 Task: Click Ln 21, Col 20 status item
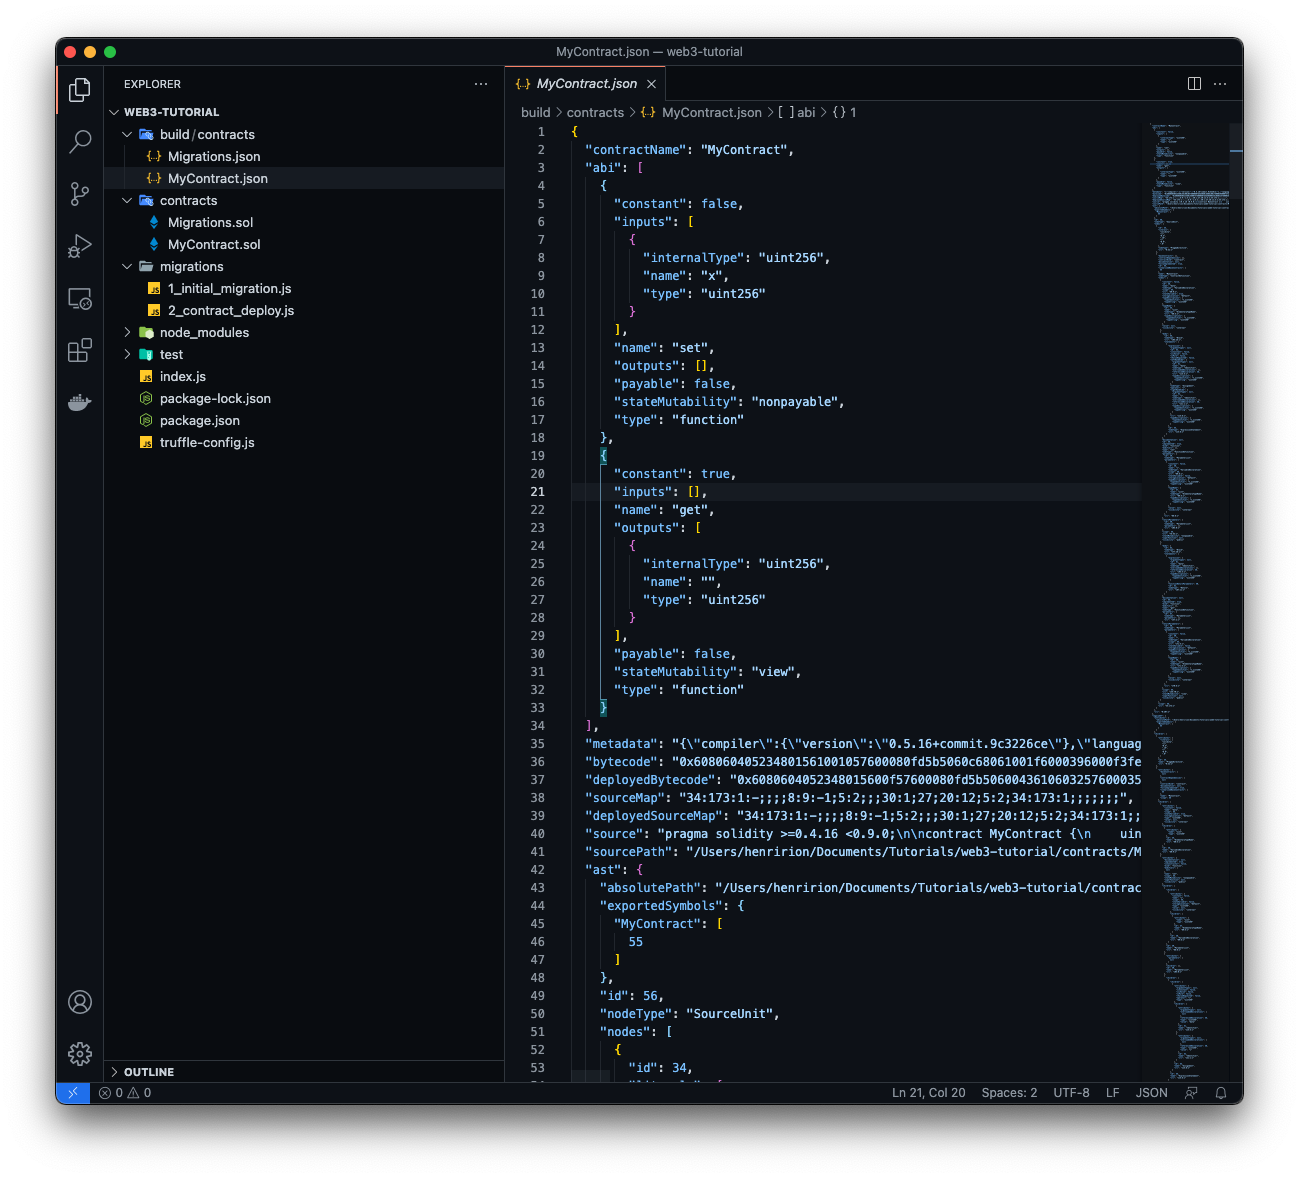(929, 1093)
